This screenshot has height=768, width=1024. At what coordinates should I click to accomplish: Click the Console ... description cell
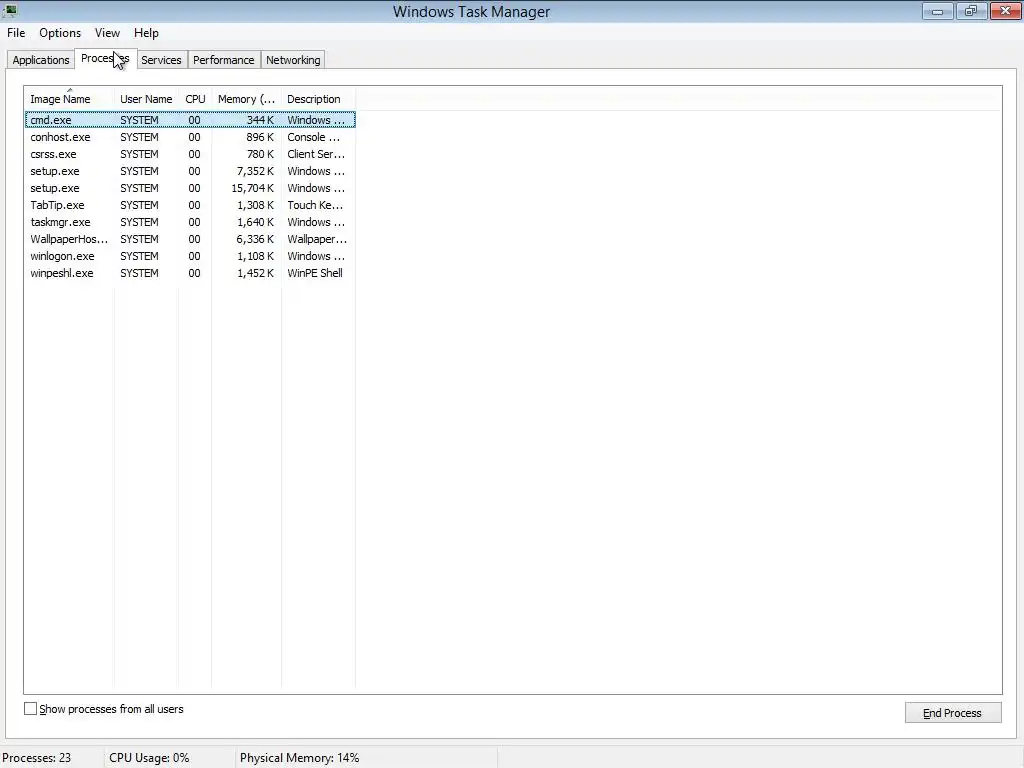pyautogui.click(x=313, y=137)
